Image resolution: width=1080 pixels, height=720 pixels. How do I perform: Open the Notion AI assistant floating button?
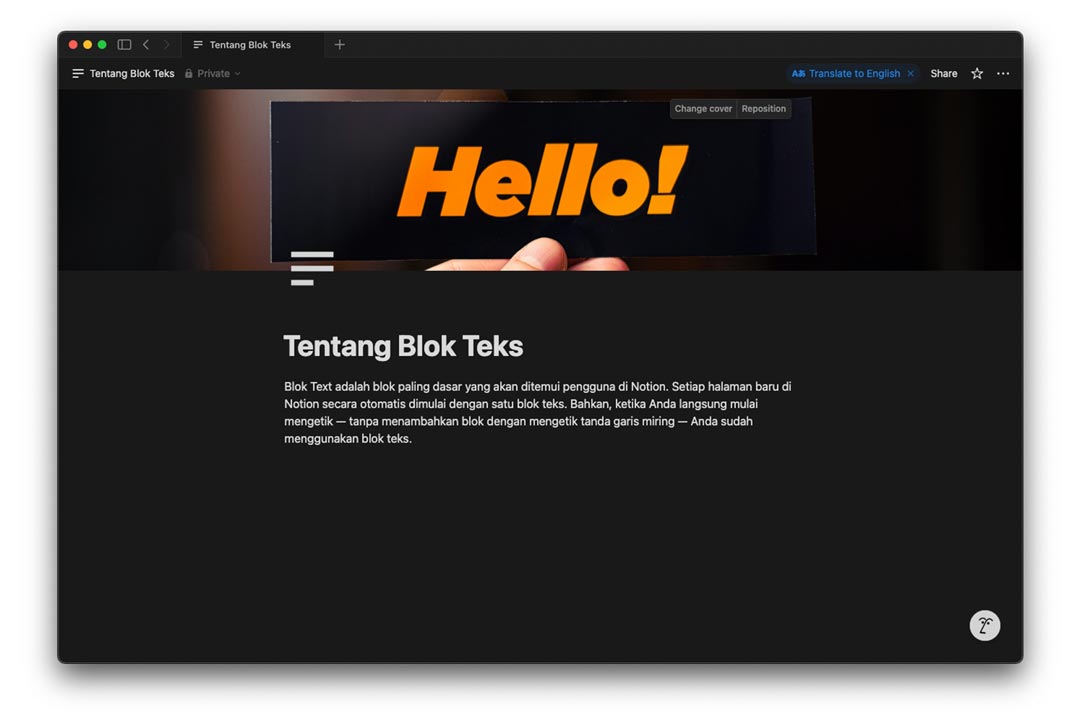coord(984,625)
